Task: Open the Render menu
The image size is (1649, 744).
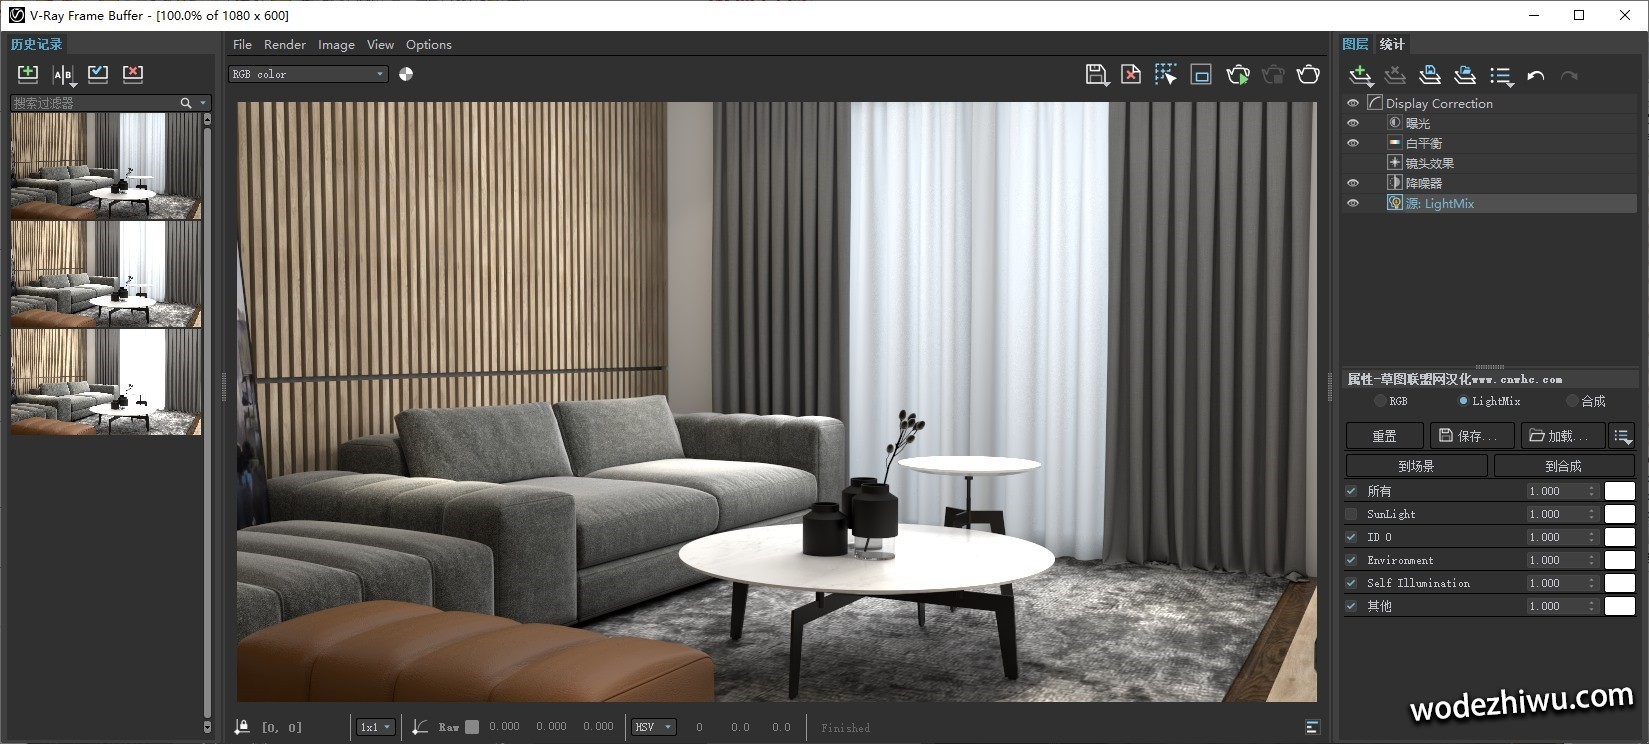Action: (284, 45)
